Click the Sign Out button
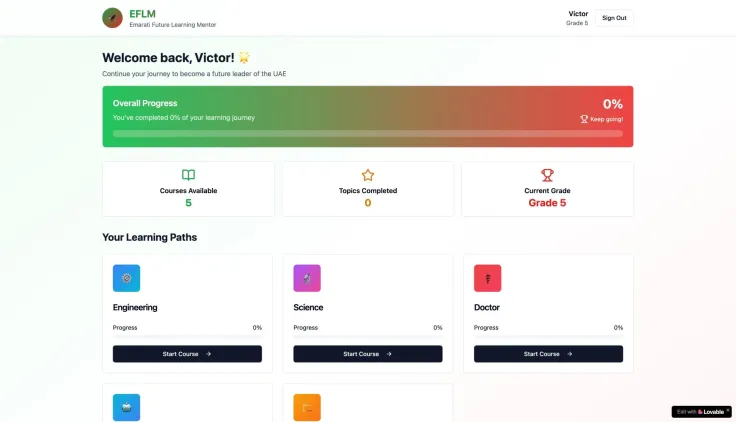 tap(614, 18)
